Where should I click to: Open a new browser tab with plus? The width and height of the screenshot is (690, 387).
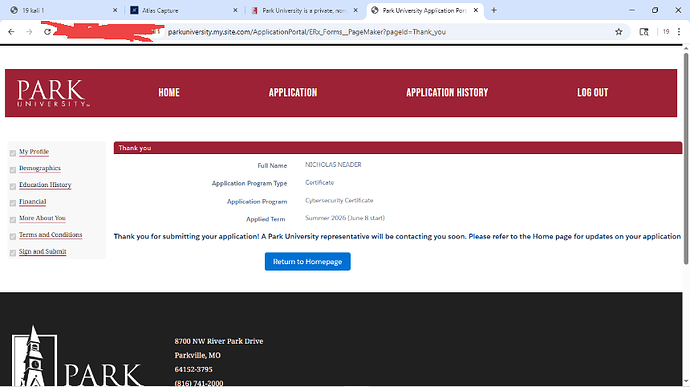point(494,10)
